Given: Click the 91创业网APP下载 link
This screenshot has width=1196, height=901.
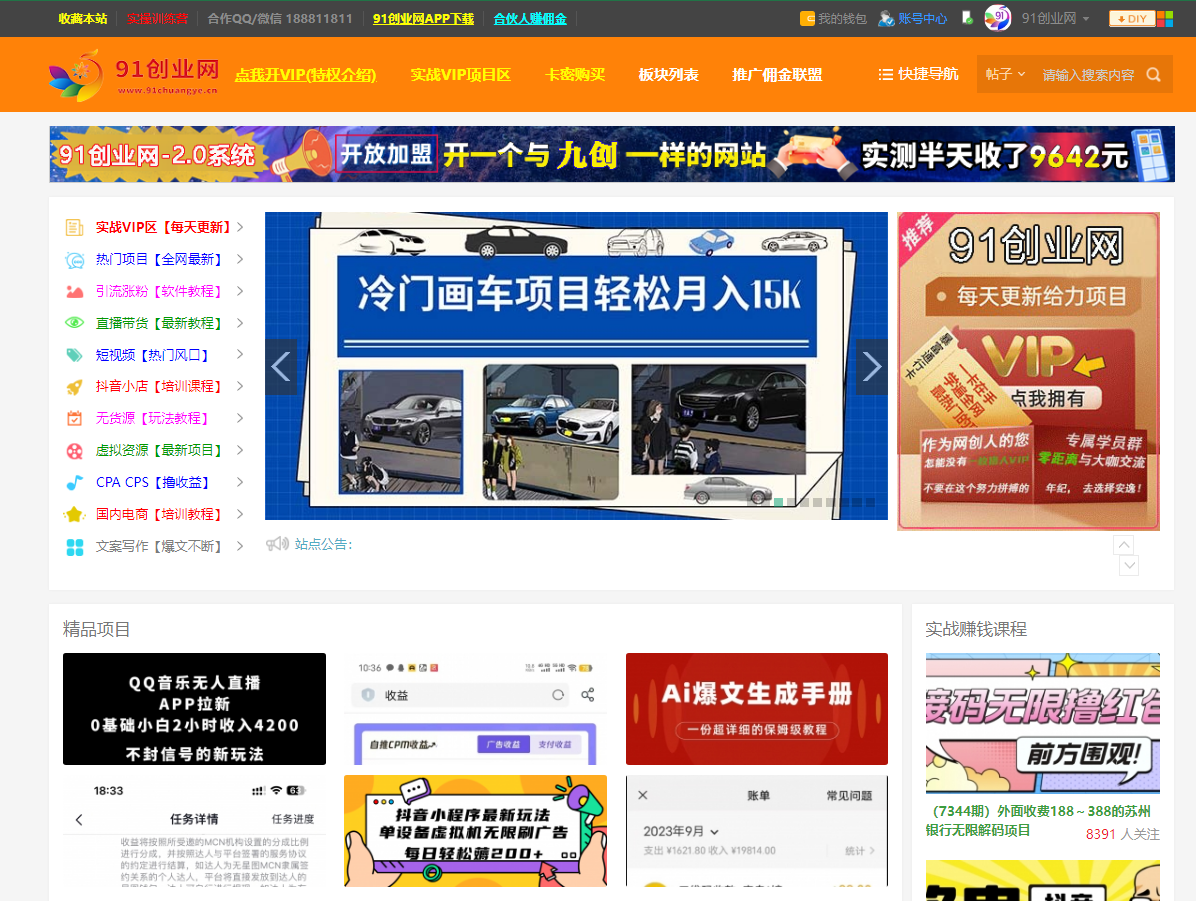Looking at the screenshot, I should click(423, 18).
